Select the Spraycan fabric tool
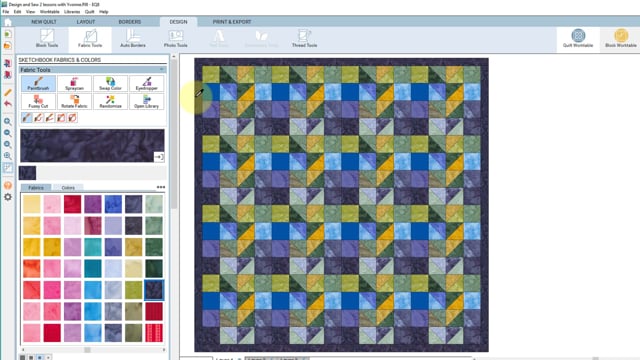Screen dimensions: 640x360 (74, 84)
